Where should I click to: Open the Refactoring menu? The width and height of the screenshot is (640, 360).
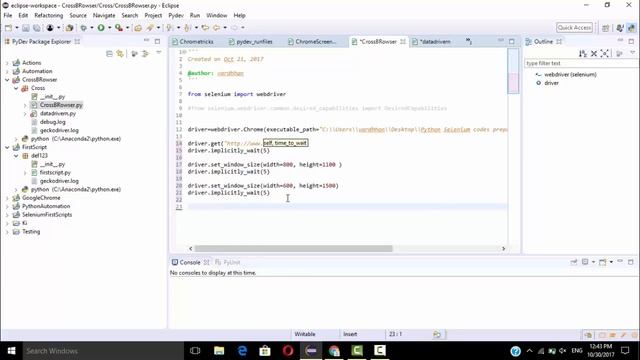coord(49,16)
